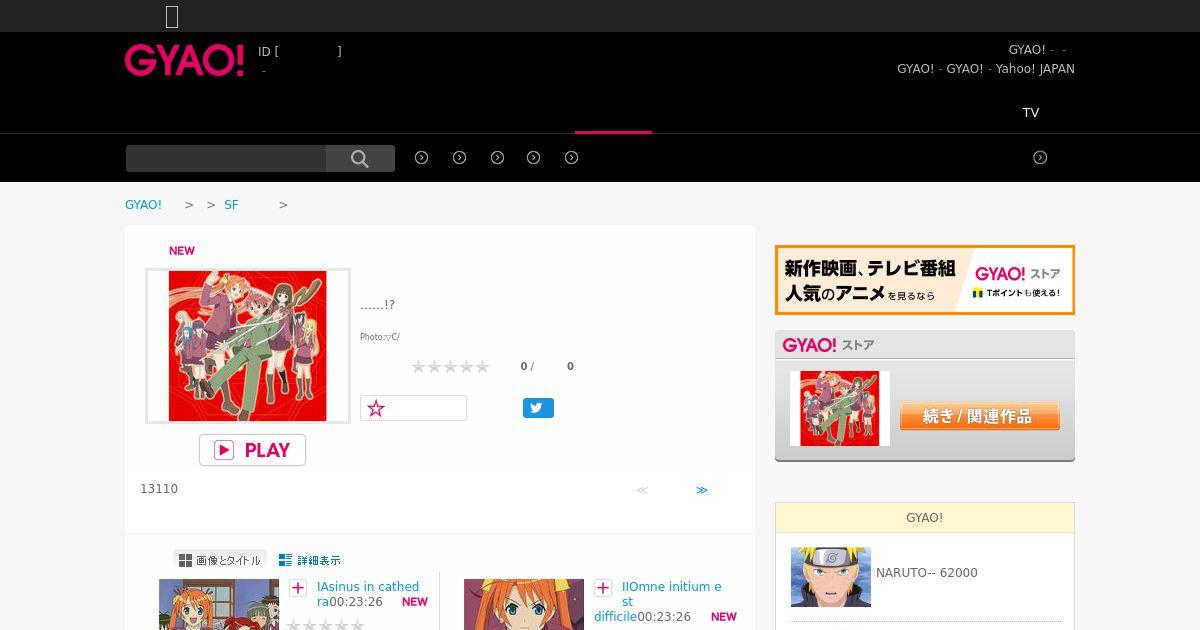Image resolution: width=1200 pixels, height=630 pixels.
Task: Switch to 詳細表示 detail view
Action: point(310,560)
